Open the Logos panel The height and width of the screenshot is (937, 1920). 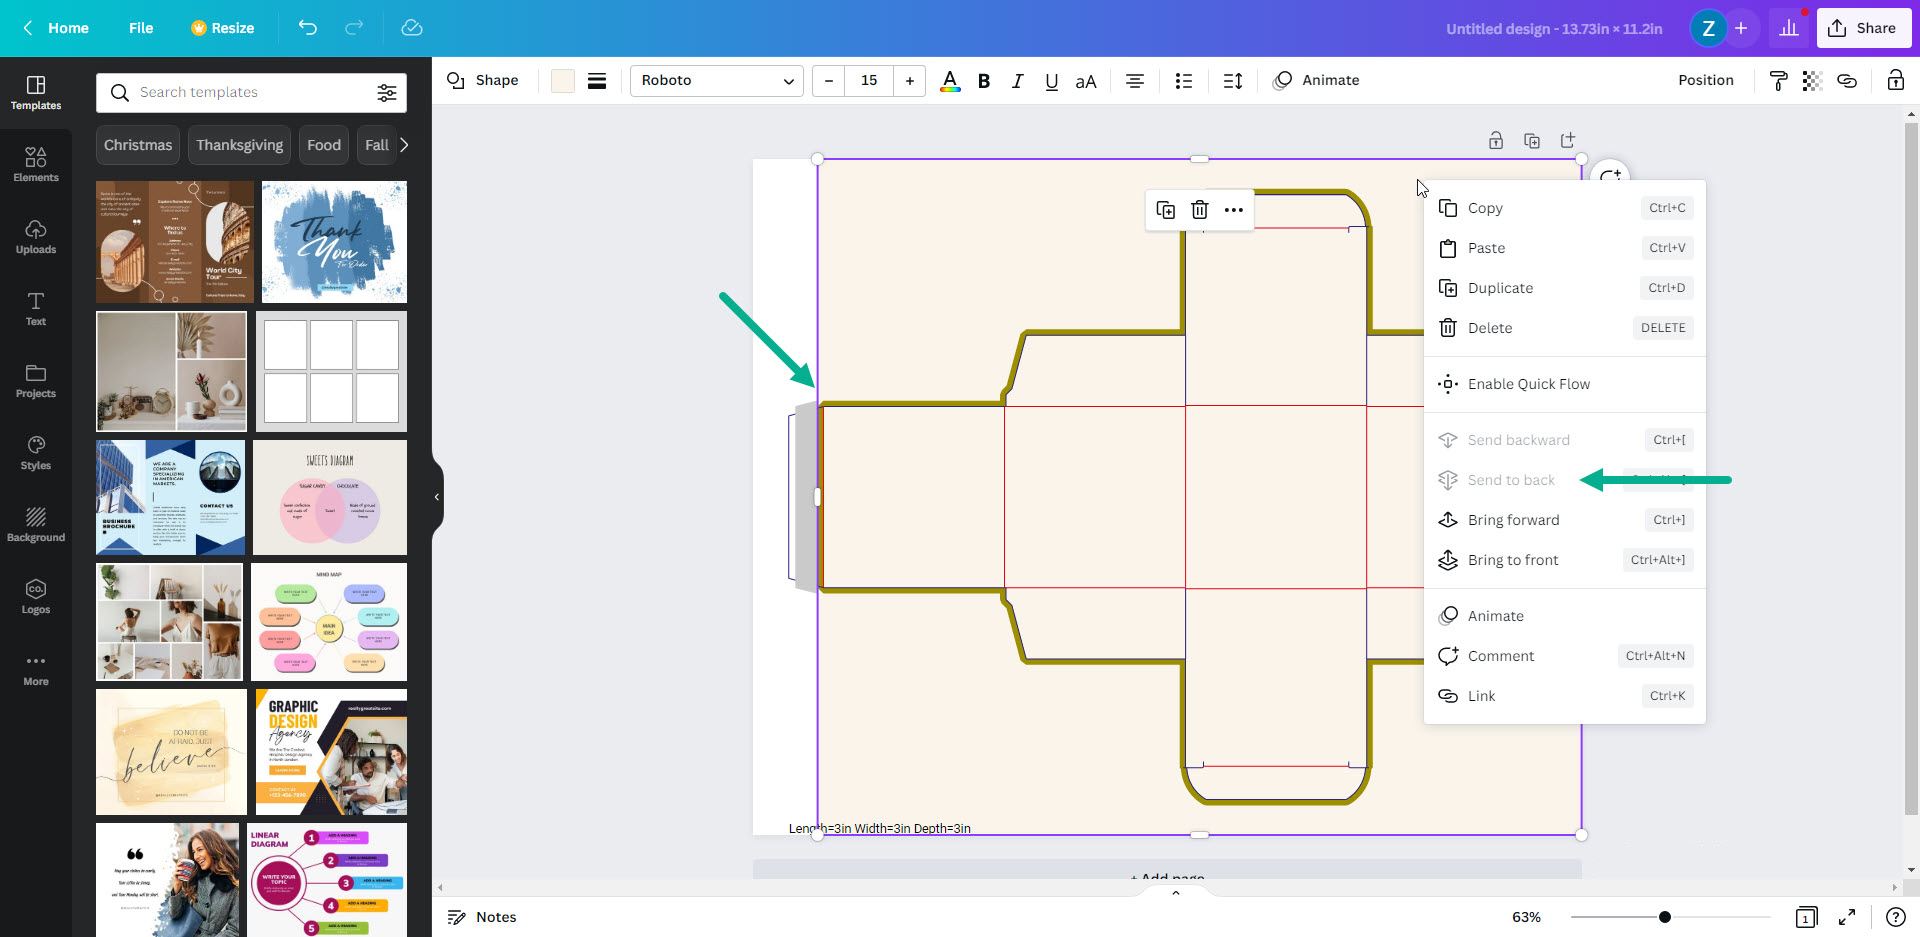click(x=35, y=596)
